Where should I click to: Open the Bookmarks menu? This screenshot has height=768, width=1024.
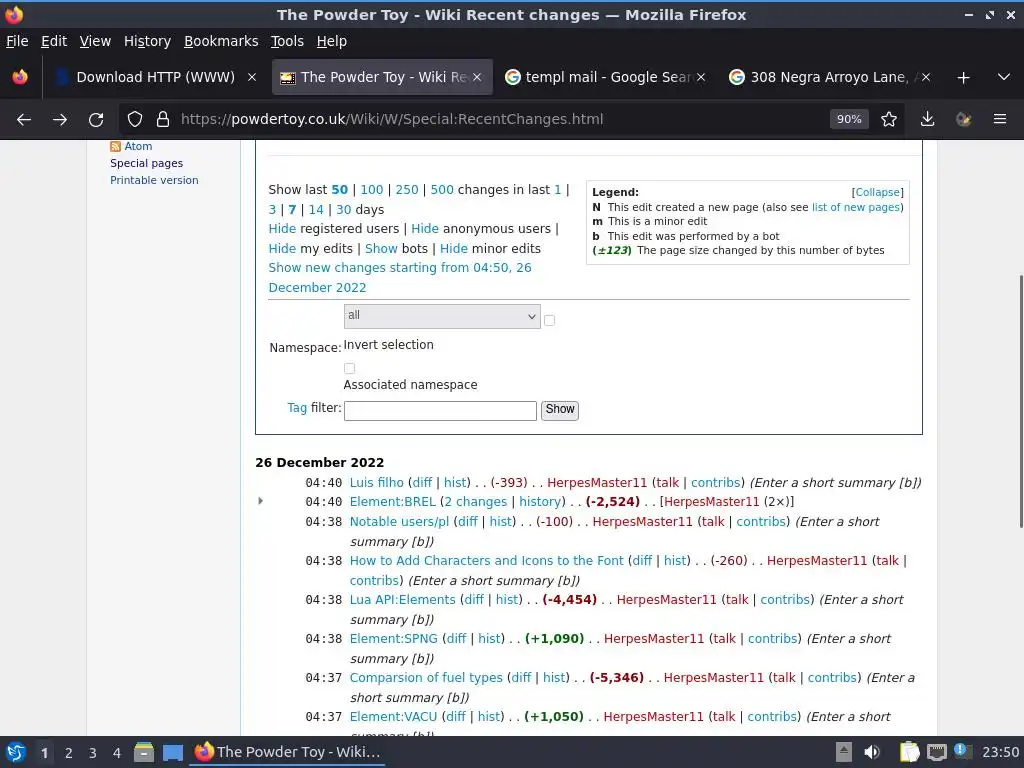pos(221,41)
